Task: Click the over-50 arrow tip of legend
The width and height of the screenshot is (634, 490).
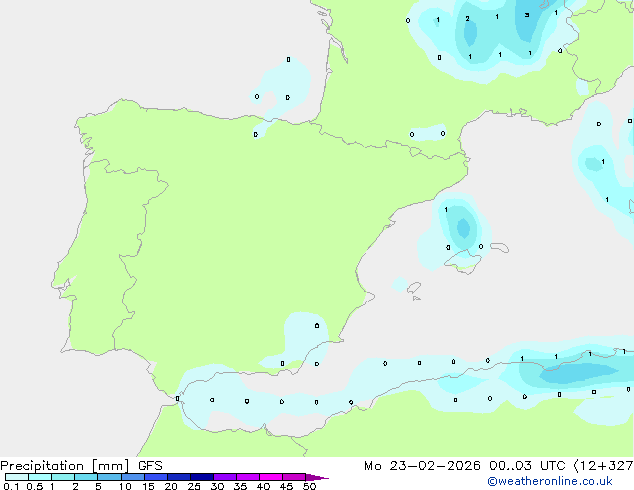Action: [317, 477]
